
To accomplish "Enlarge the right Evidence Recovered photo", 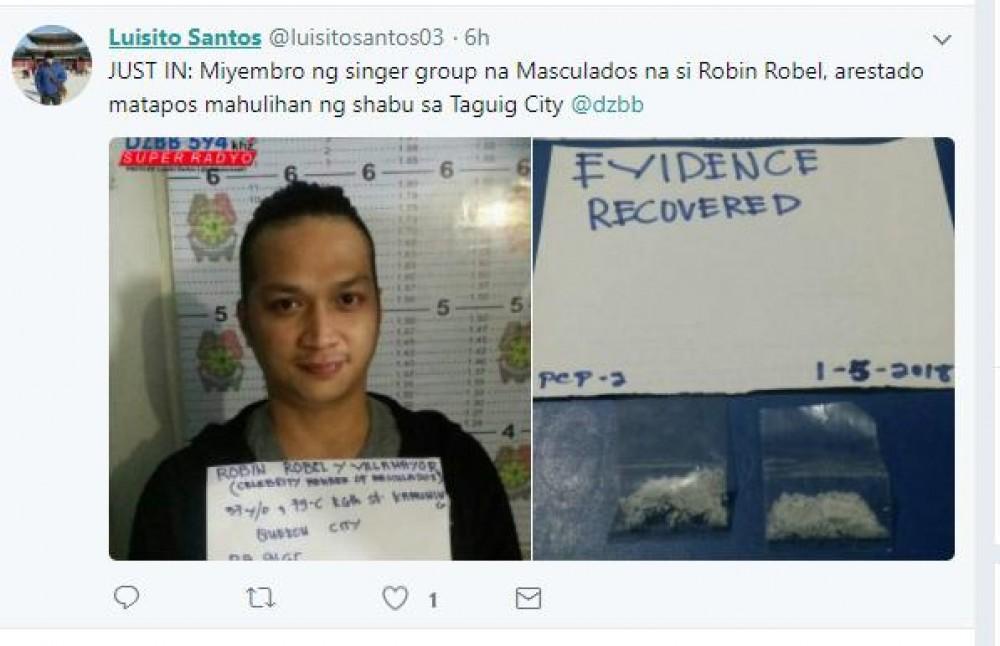I will pos(744,349).
